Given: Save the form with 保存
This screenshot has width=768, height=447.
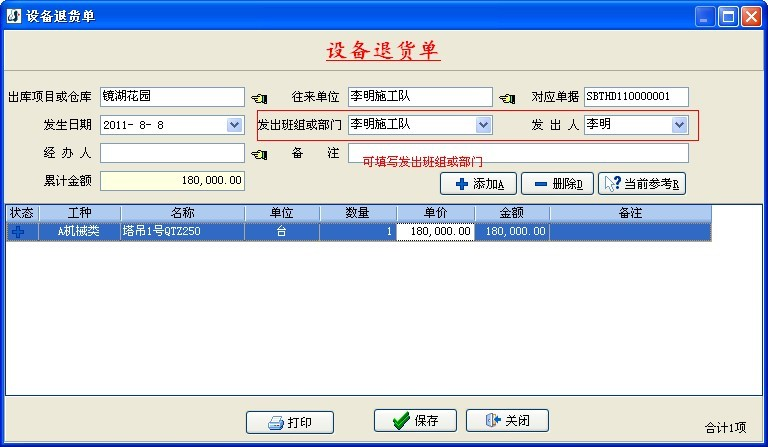Looking at the screenshot, I should [415, 421].
